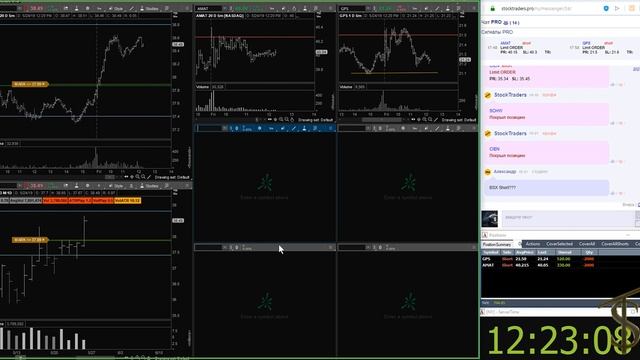
Task: Click the price alert tag on the bottom-left daily chart
Action: click(x=30, y=240)
